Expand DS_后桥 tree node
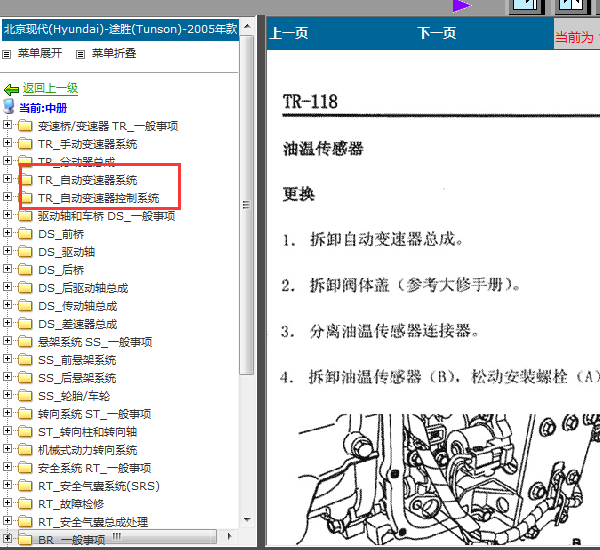 click(7, 268)
